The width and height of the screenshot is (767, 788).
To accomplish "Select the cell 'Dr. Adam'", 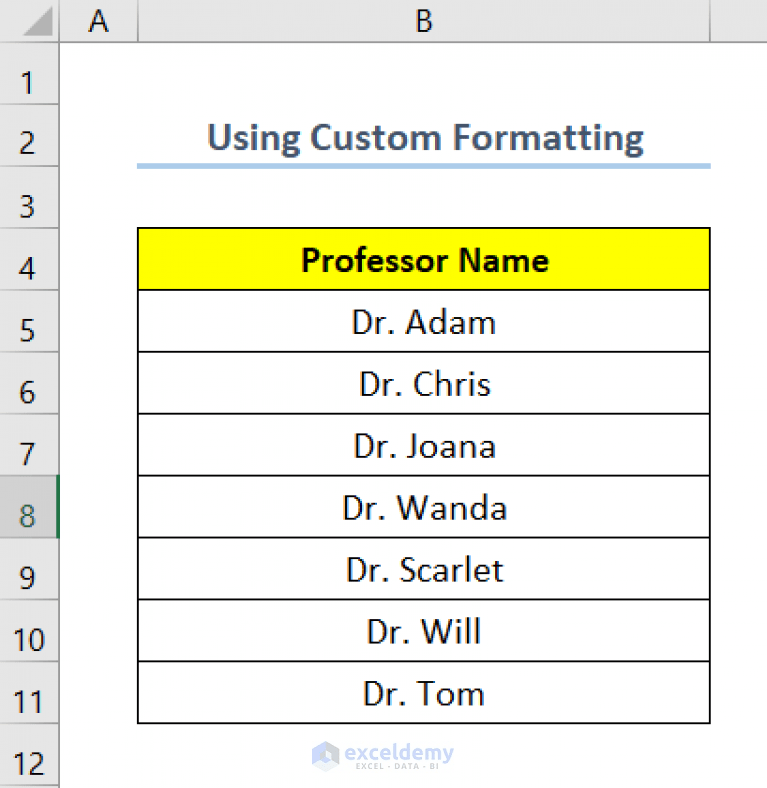I will pos(424,321).
